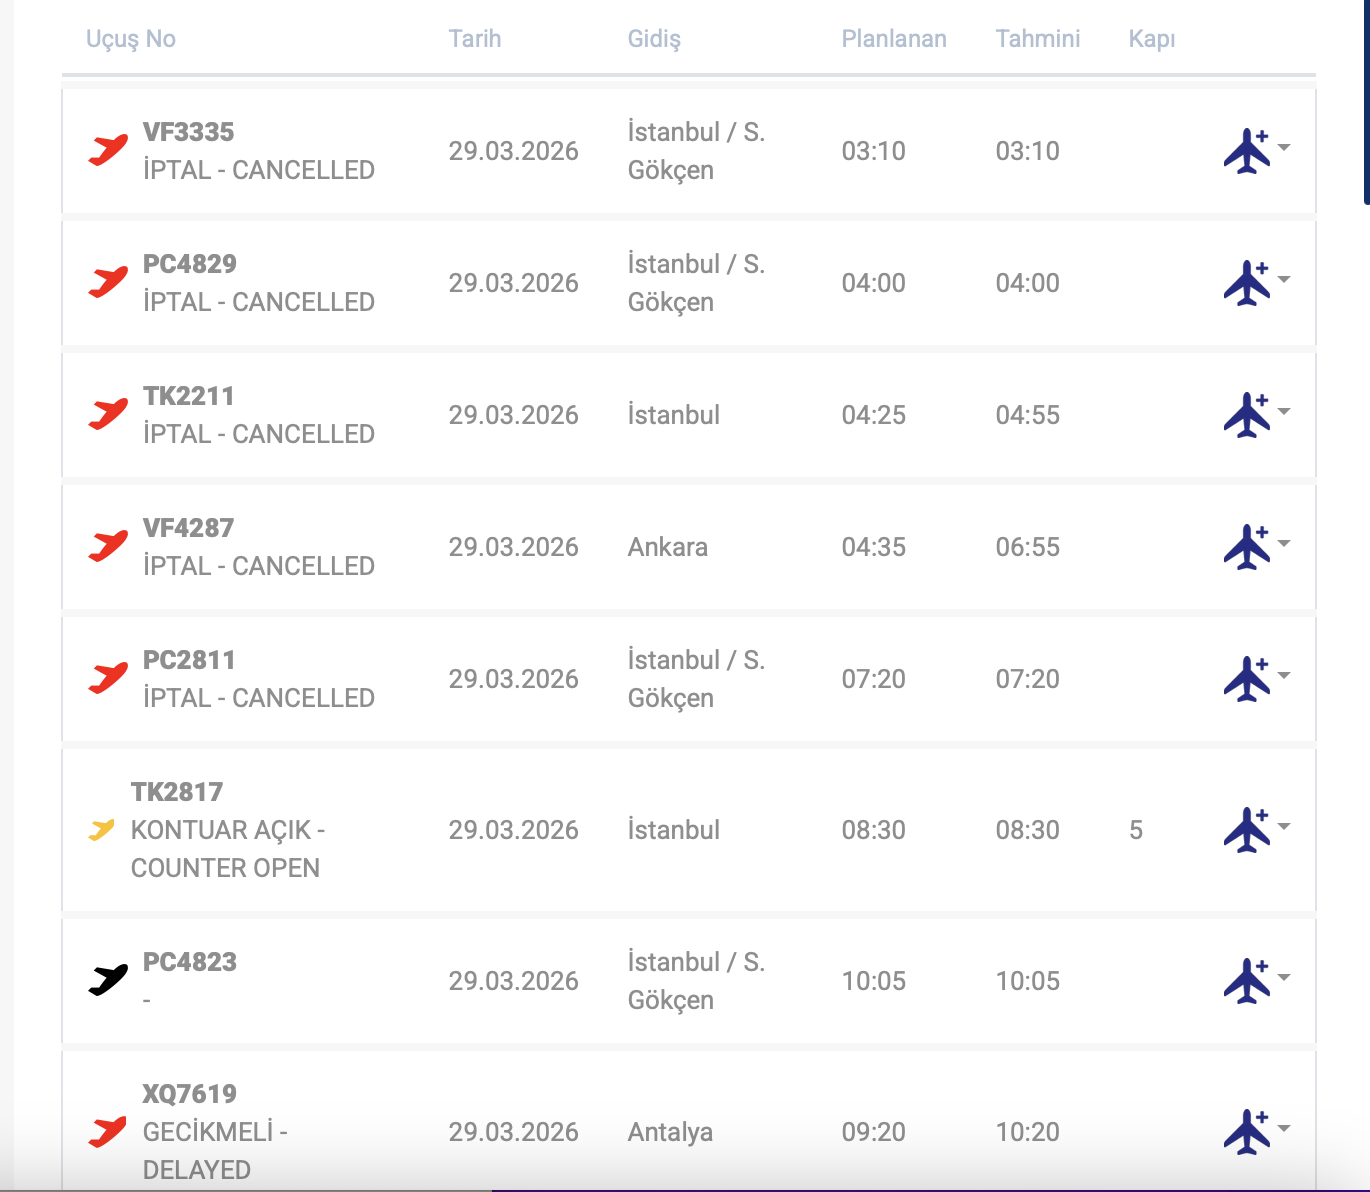
Task: Open the dropdown arrow on XQ7619 row
Action: pyautogui.click(x=1285, y=1128)
